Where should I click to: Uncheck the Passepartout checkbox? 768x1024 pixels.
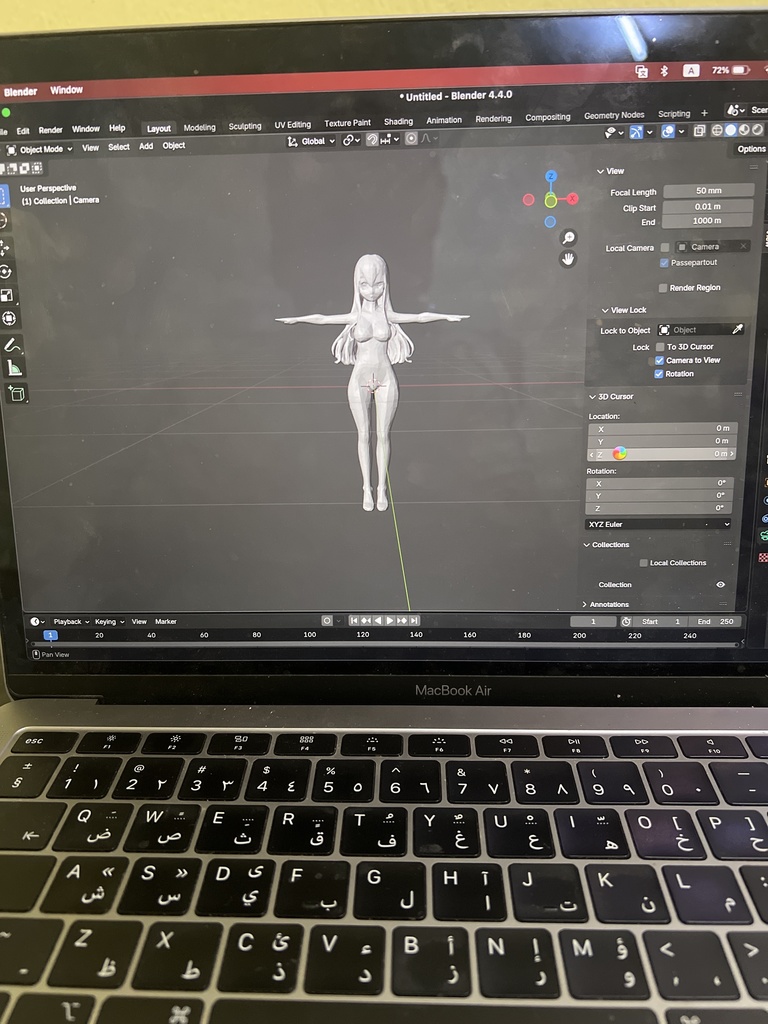[x=664, y=263]
